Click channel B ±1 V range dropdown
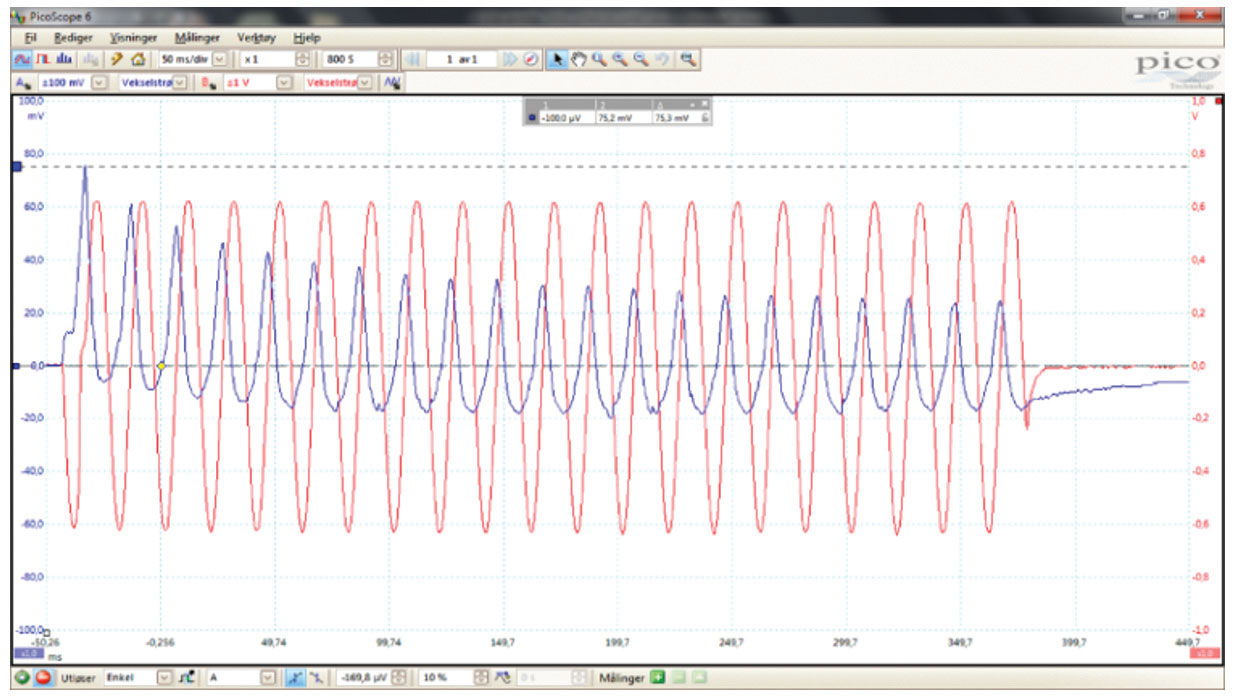The height and width of the screenshot is (698, 1235). 284,83
